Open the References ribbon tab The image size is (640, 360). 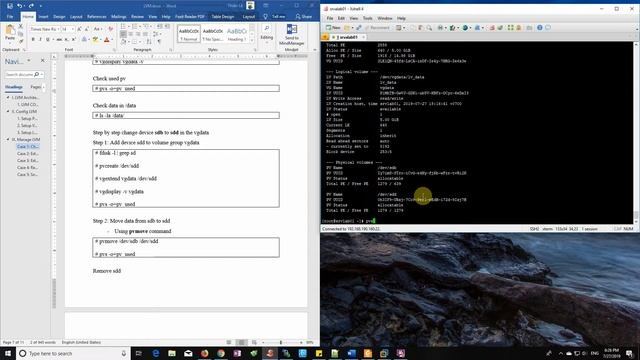pos(97,17)
